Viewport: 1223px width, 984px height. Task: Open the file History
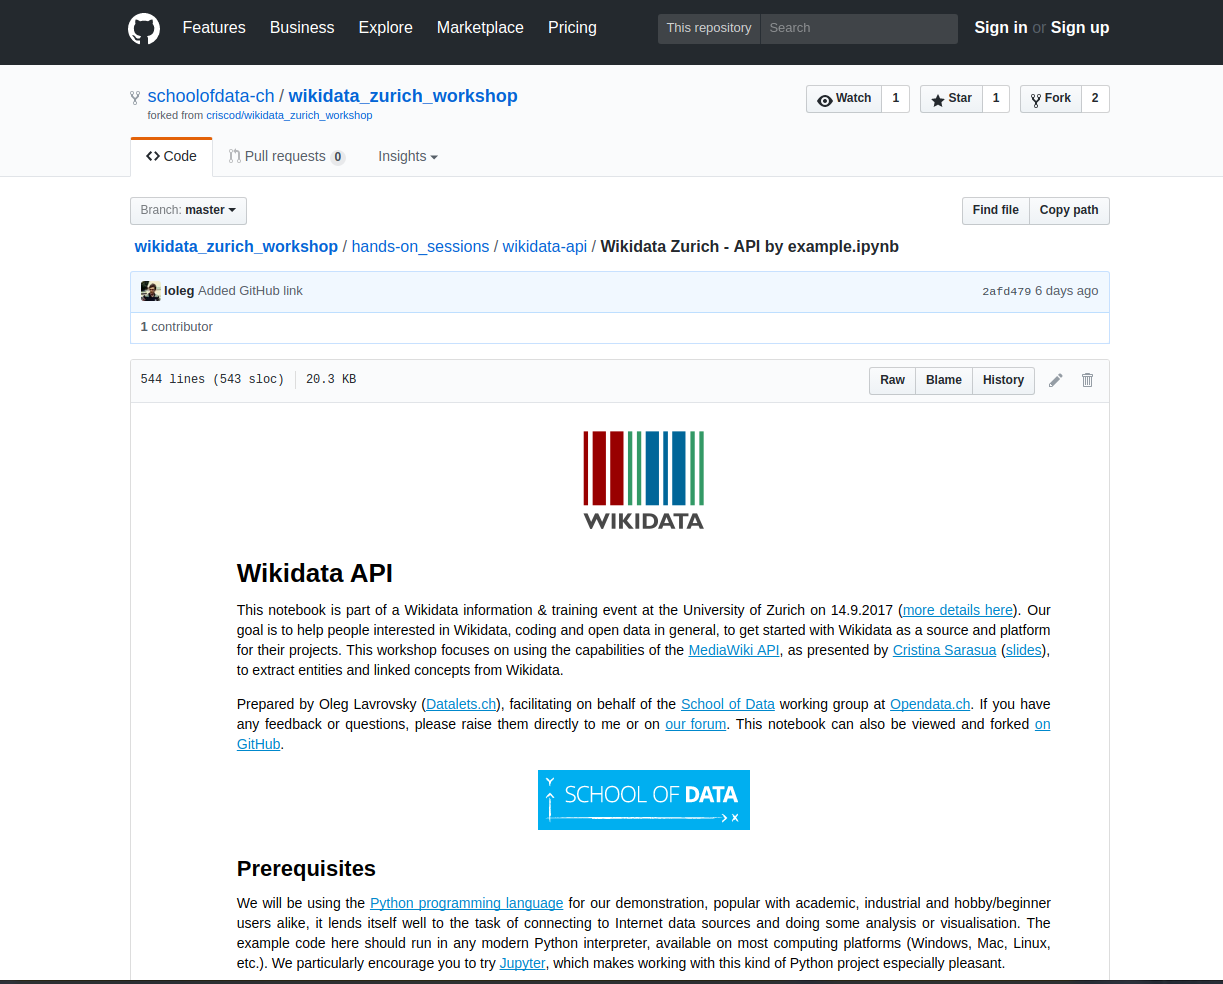[x=1003, y=381]
